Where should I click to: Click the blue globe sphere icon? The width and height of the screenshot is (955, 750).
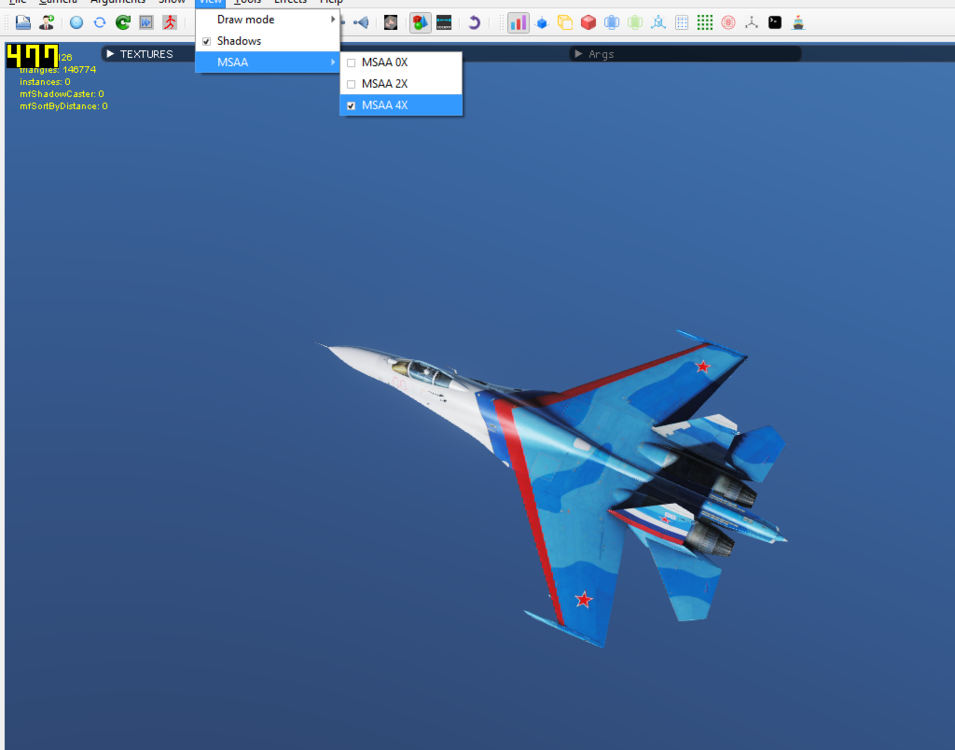tap(76, 23)
